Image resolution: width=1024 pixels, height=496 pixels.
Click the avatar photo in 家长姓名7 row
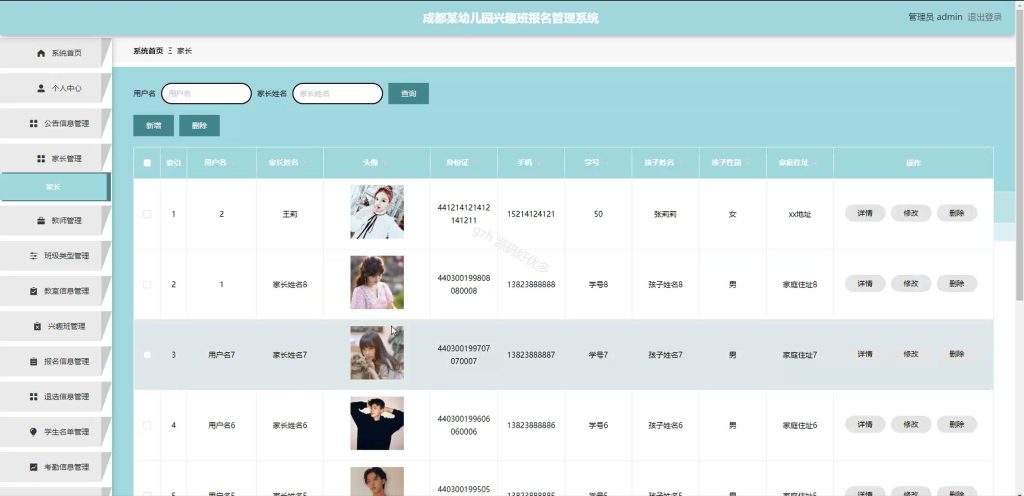click(377, 353)
